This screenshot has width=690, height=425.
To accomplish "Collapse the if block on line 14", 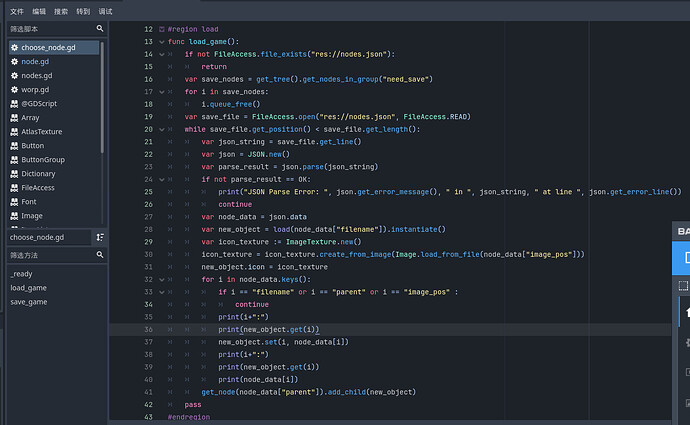I will click(x=161, y=55).
